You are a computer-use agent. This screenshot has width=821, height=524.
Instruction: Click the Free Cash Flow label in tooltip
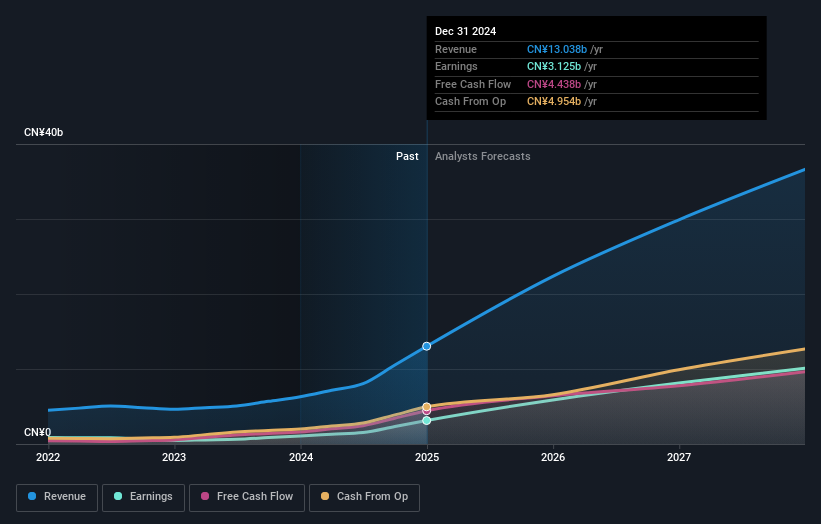pos(473,84)
